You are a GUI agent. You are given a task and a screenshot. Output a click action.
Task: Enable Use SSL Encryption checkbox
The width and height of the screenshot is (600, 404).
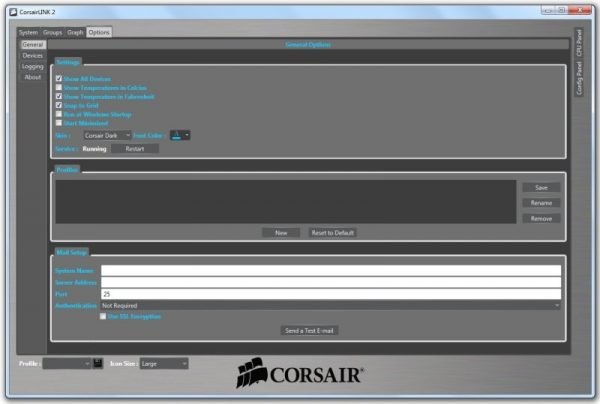coord(103,316)
